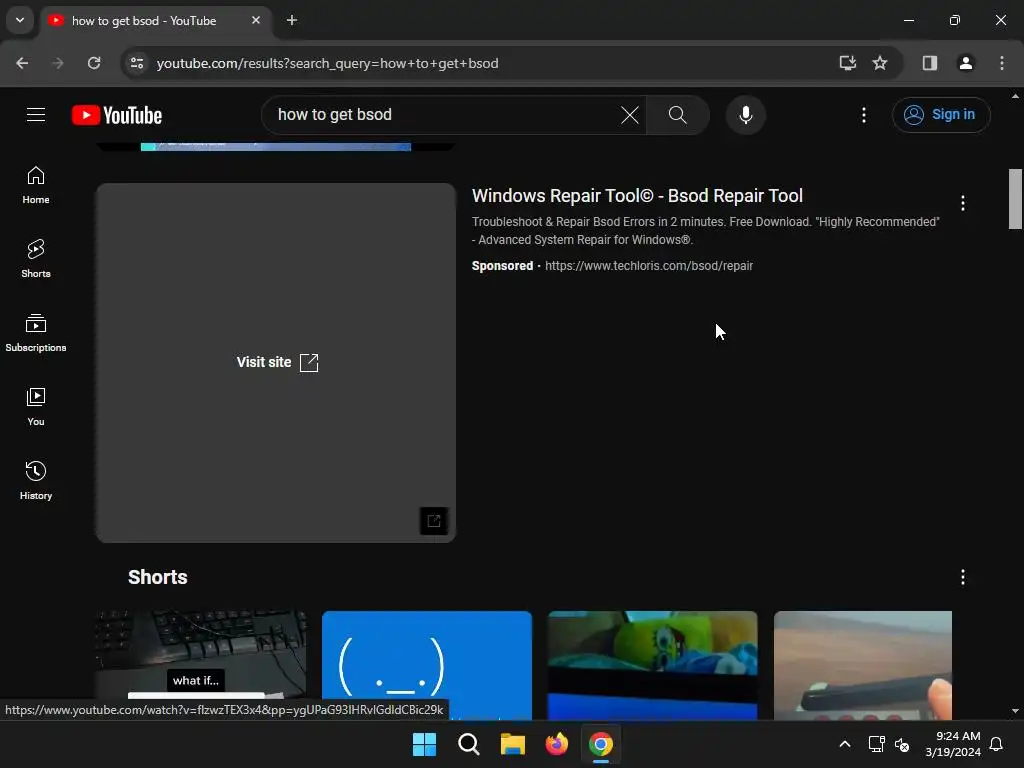Search with your voice microphone button
The width and height of the screenshot is (1024, 768).
[x=745, y=115]
